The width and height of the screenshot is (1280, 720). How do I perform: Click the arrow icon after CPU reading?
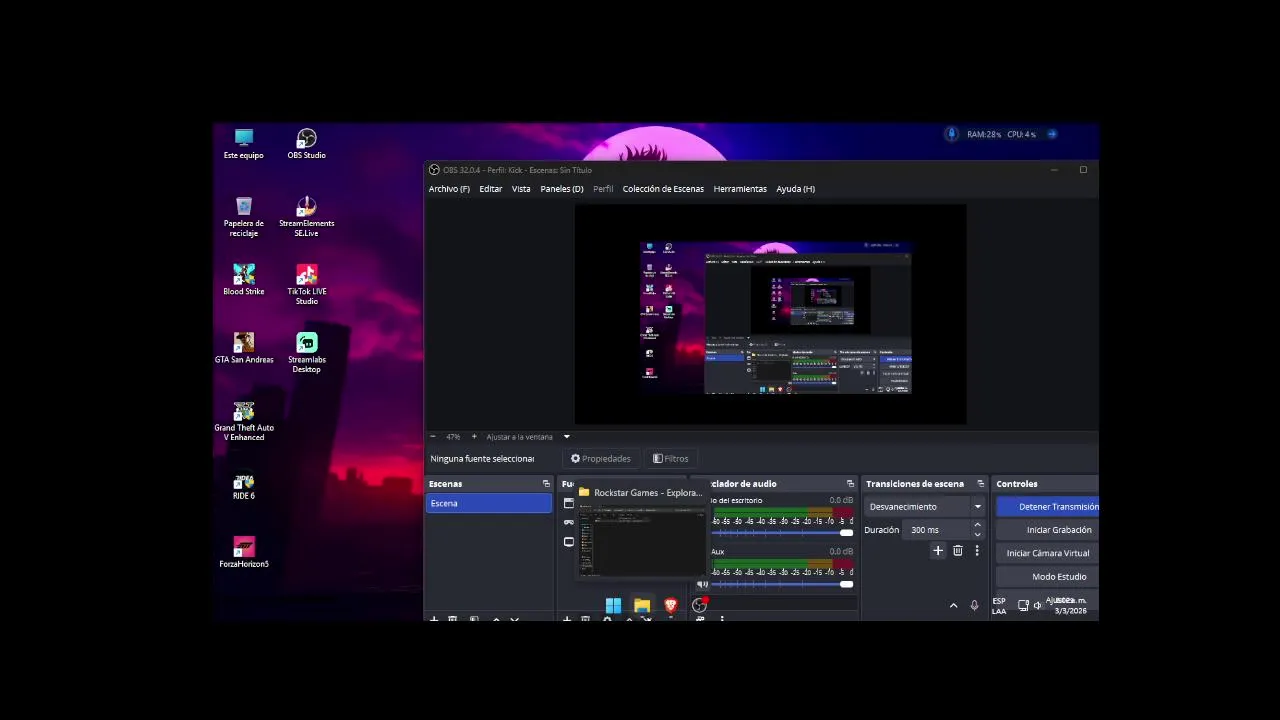point(1051,134)
